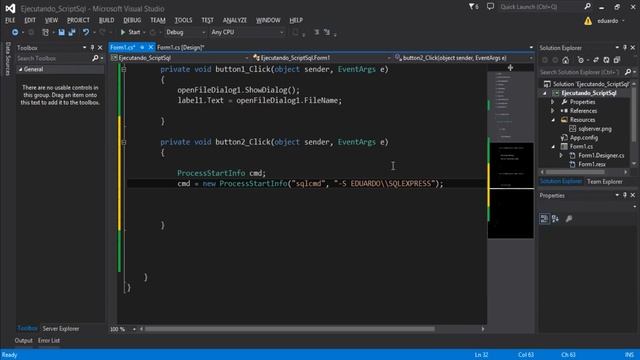640x360 pixels.
Task: Collapse the General toolbox group
Action: (20, 69)
